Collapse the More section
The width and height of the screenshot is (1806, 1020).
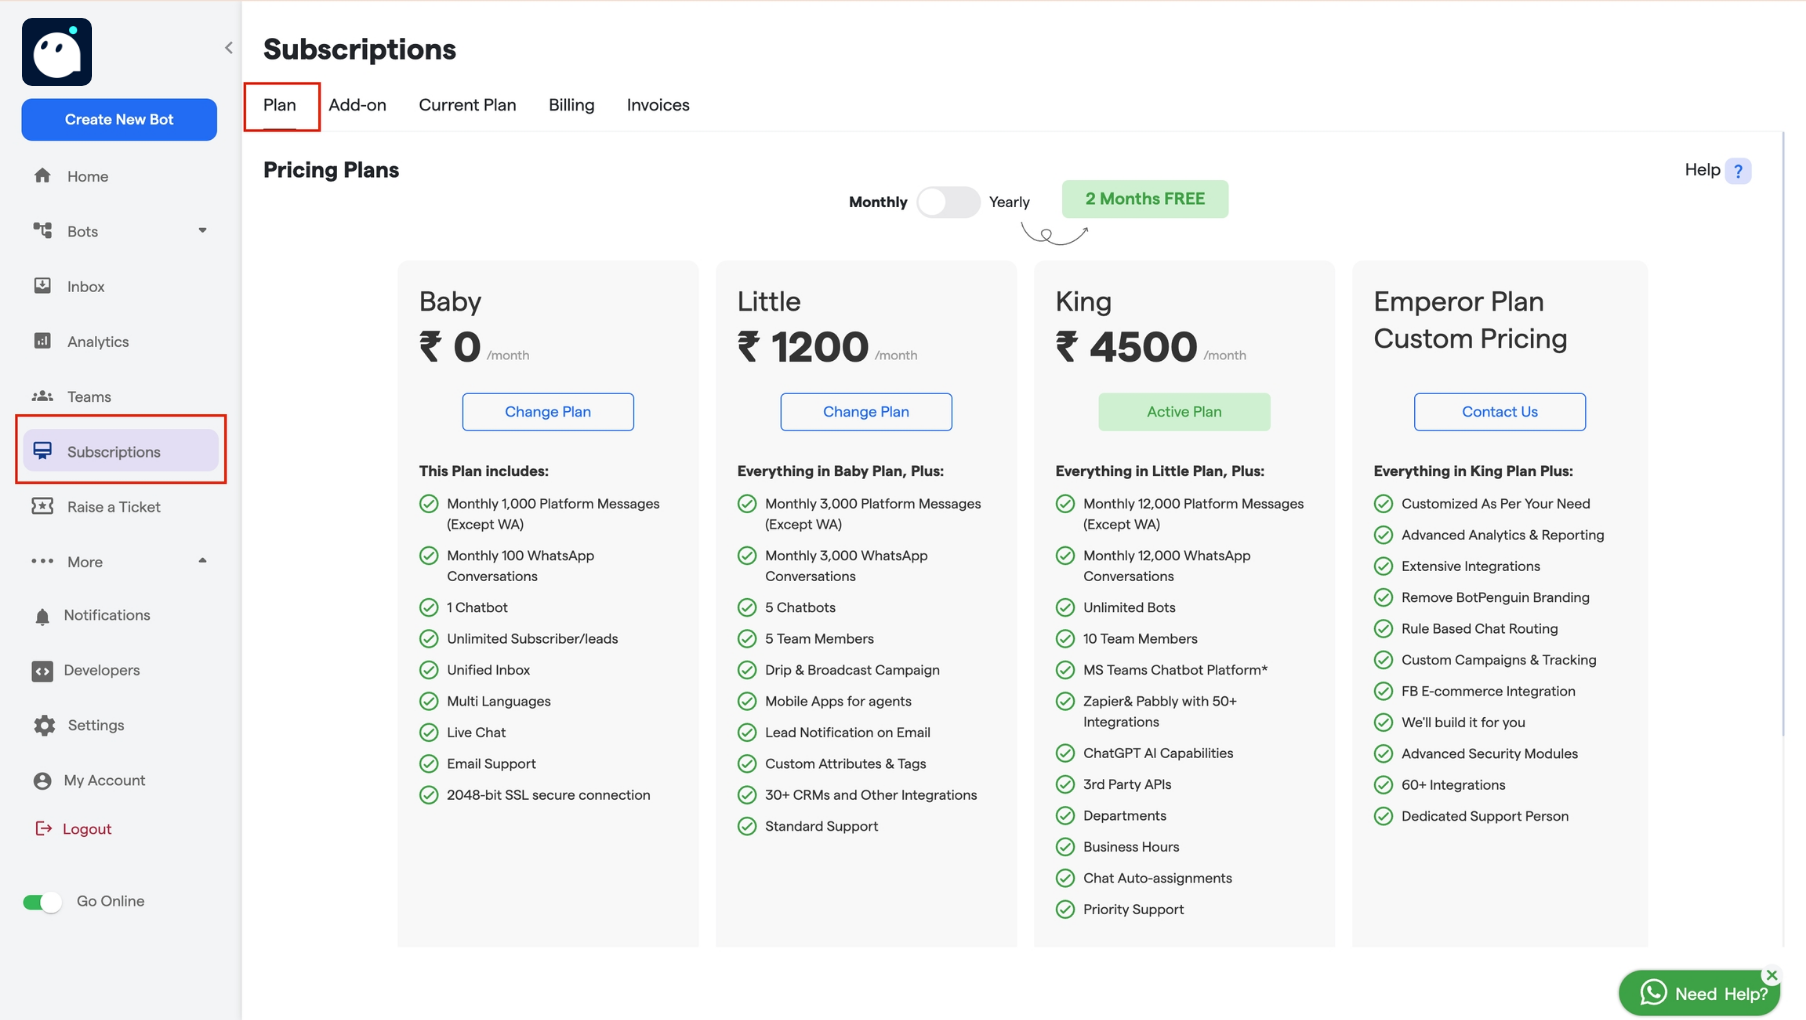click(202, 561)
